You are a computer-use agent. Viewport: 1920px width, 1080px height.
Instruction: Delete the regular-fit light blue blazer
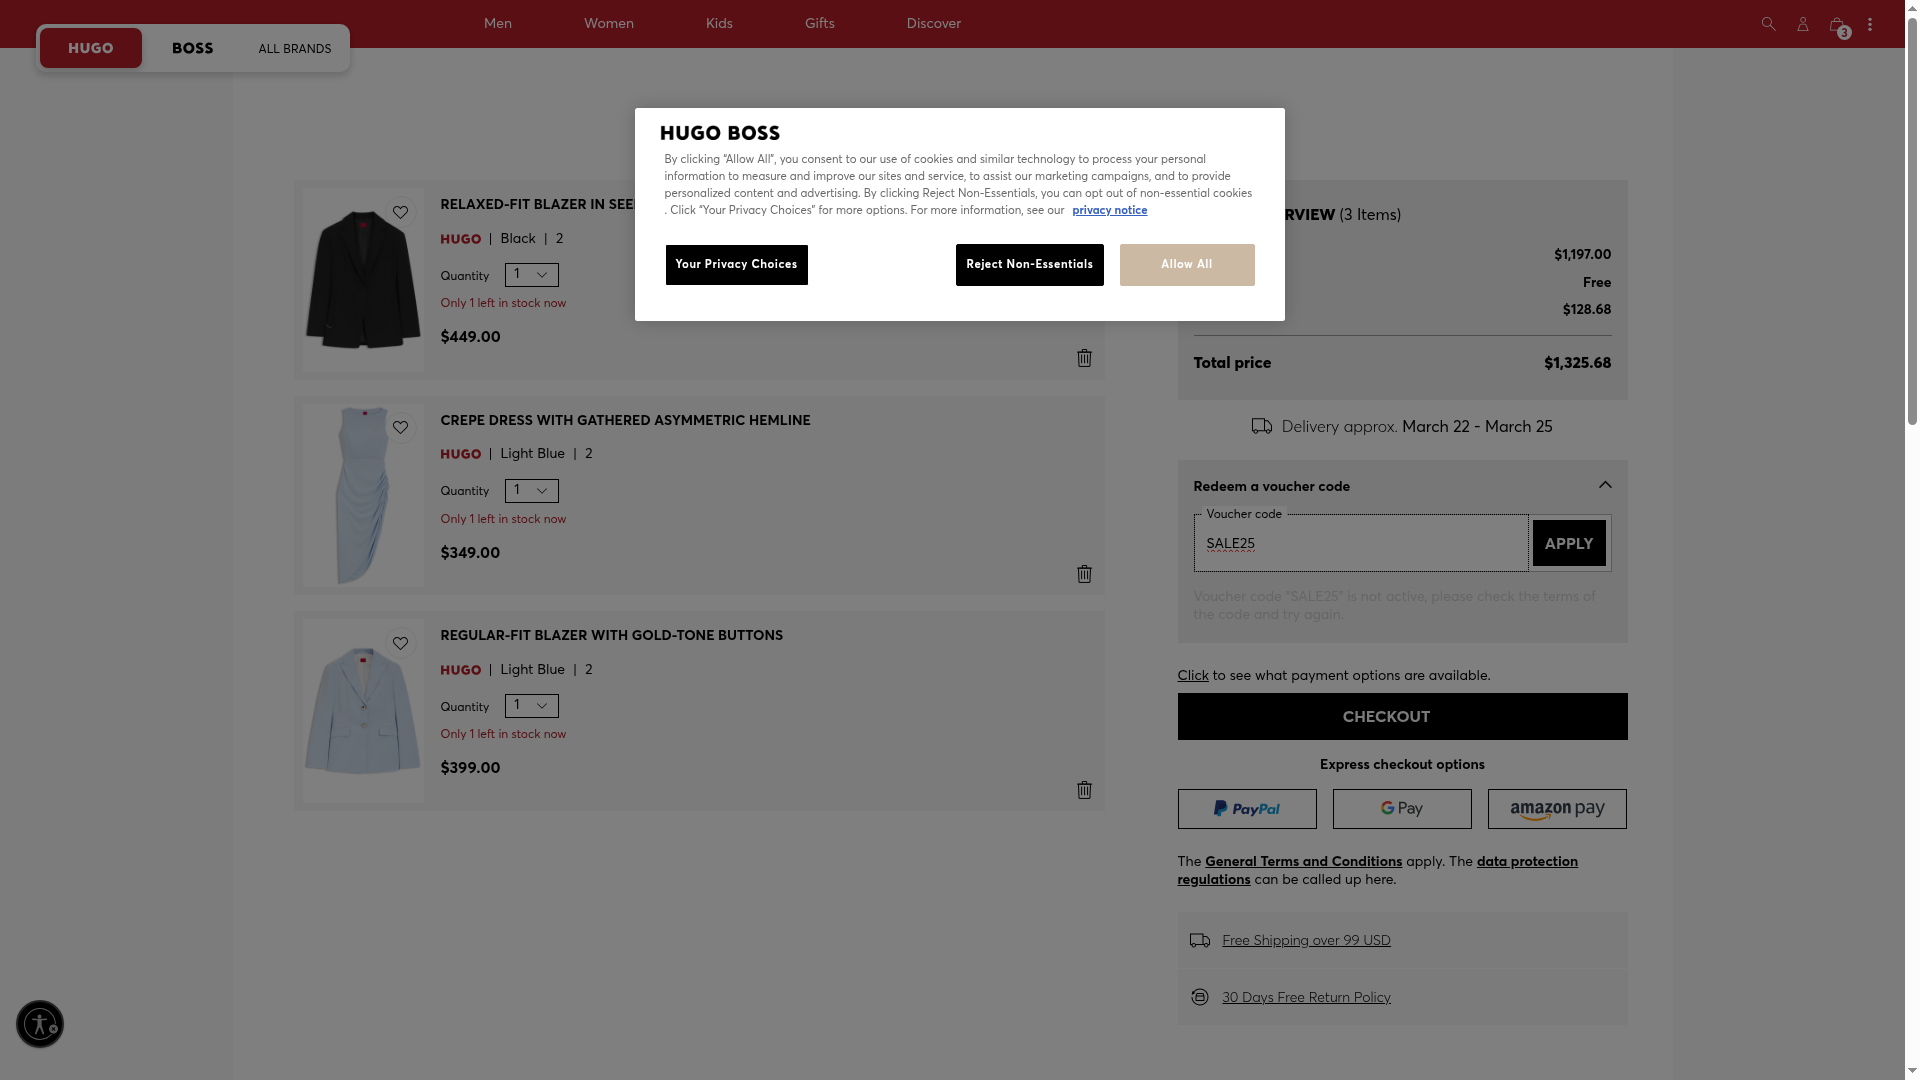pyautogui.click(x=1084, y=790)
